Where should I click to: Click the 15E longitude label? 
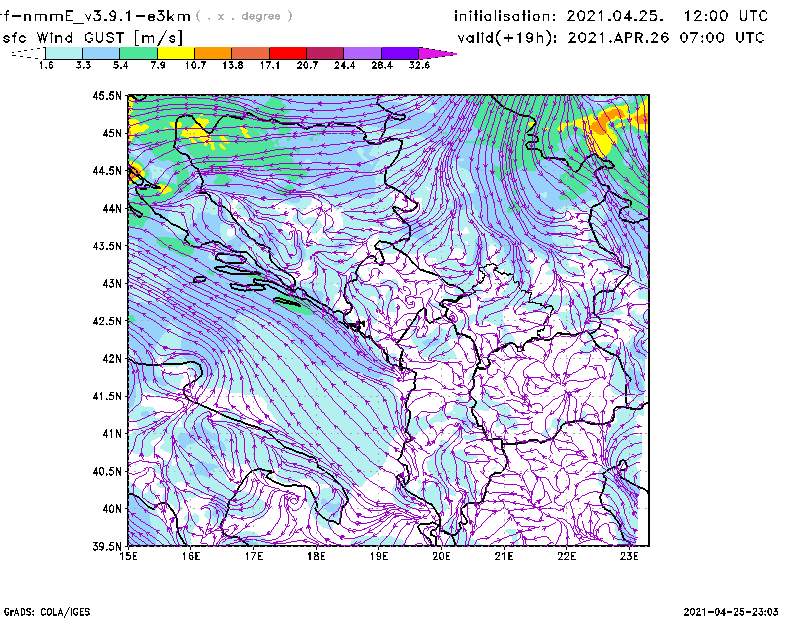129,556
